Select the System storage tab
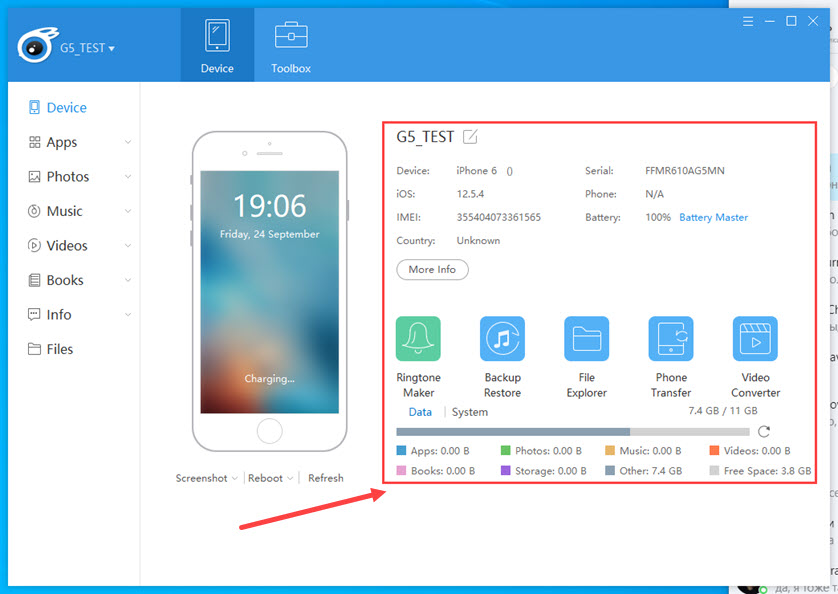838x594 pixels. click(x=470, y=412)
